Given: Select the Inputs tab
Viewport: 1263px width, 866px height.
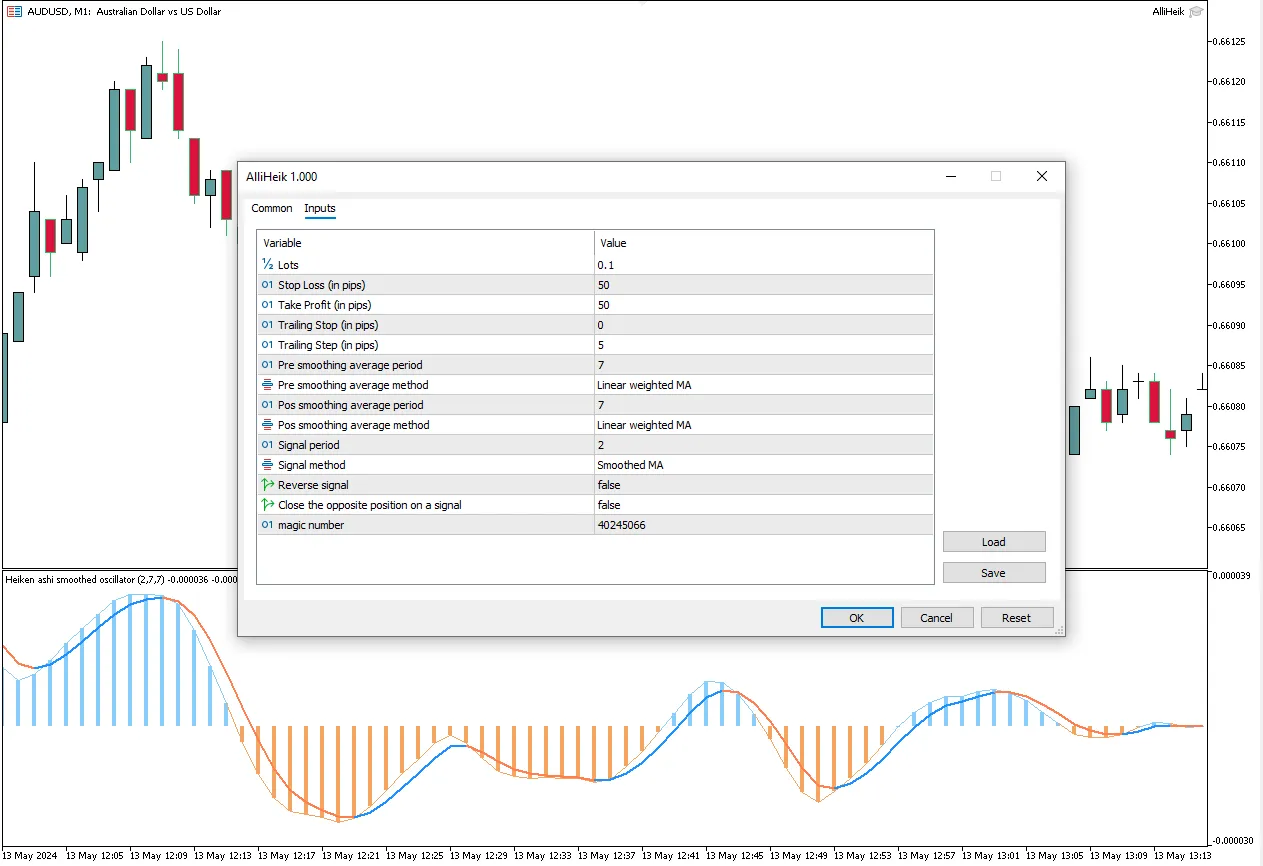Looking at the screenshot, I should [320, 208].
